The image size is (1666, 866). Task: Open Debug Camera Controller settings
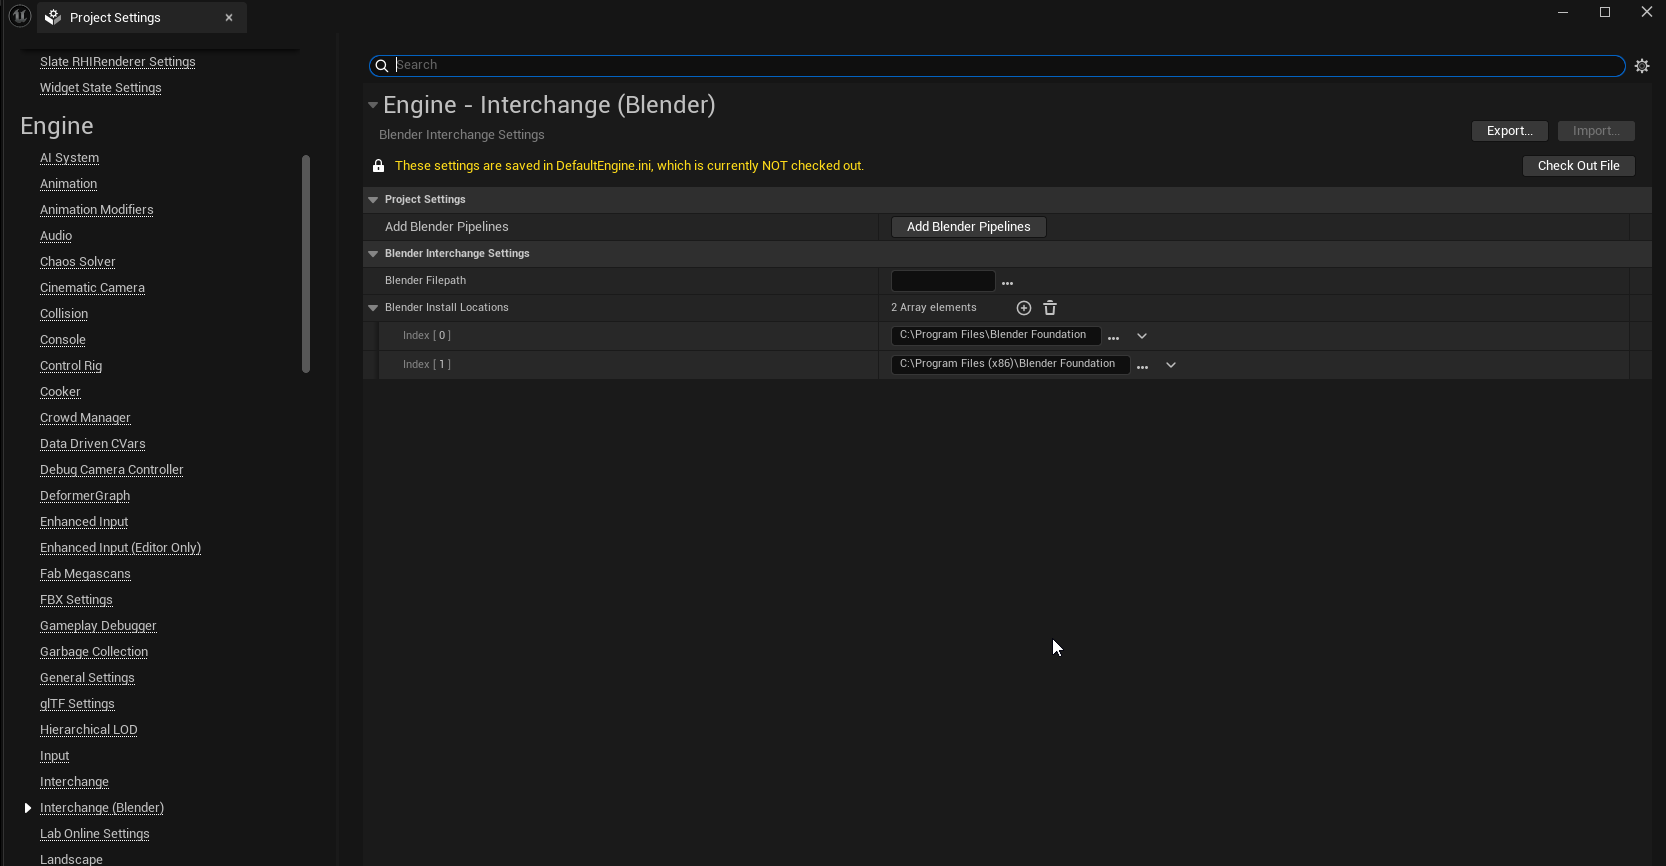[x=112, y=470]
